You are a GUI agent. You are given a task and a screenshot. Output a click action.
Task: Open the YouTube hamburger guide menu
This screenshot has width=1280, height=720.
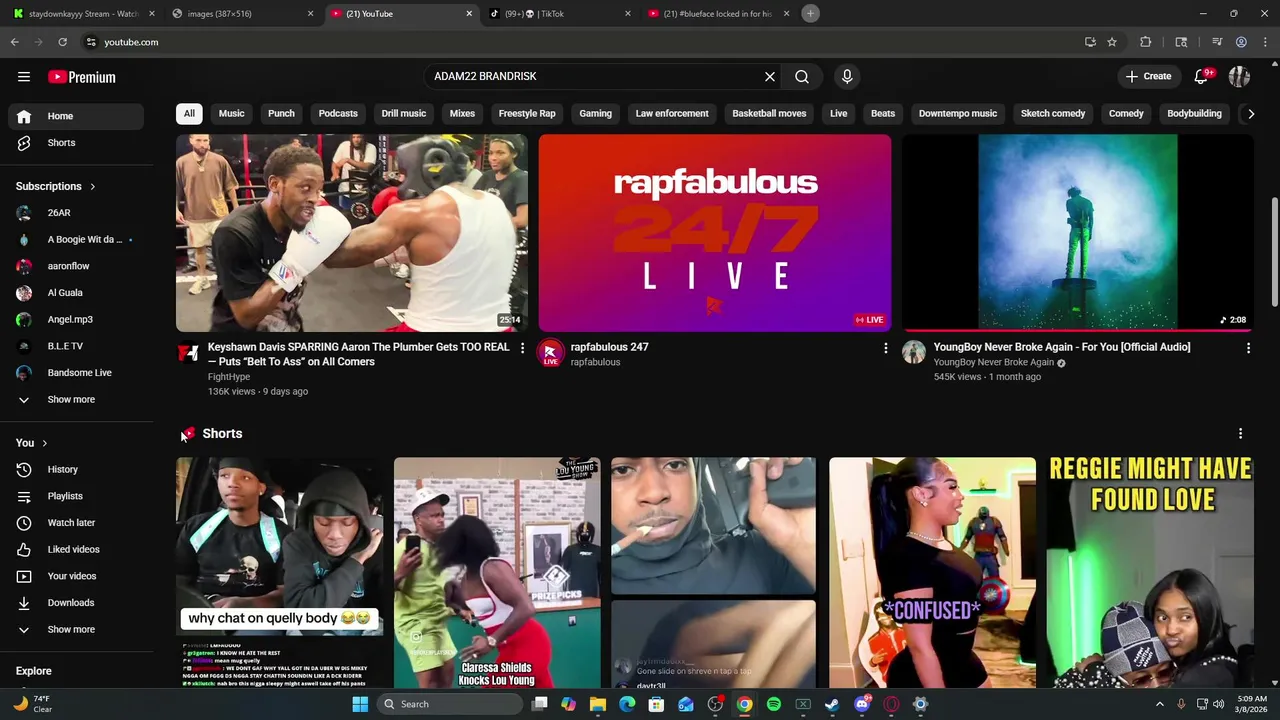point(24,77)
